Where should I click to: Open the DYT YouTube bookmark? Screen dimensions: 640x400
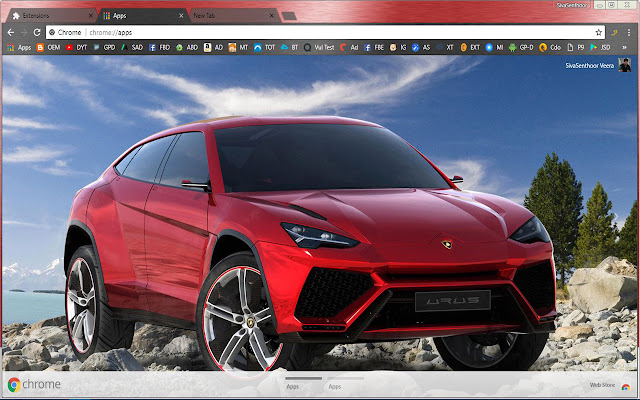tap(76, 47)
